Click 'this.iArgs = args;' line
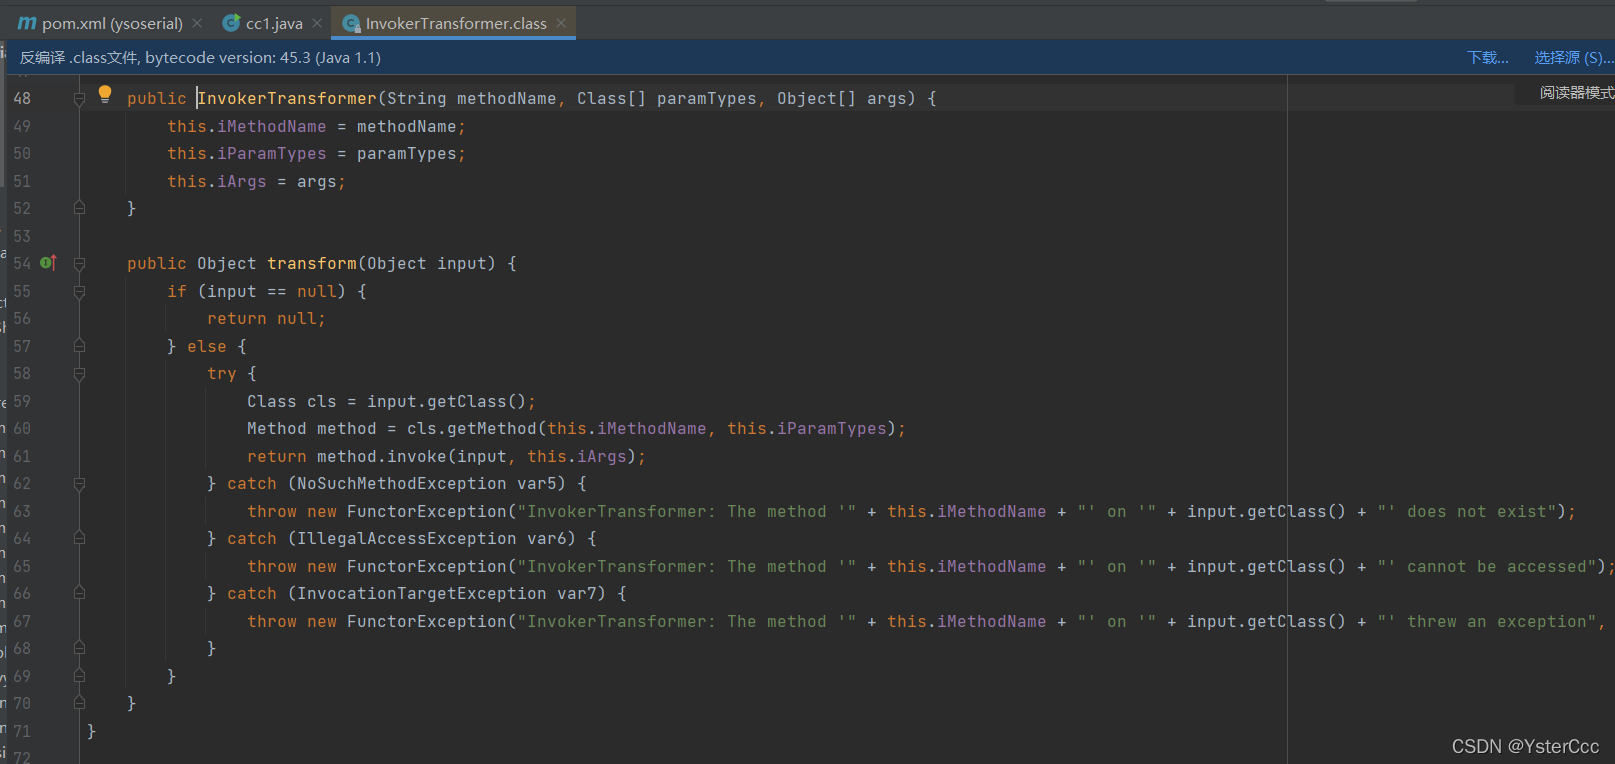 coord(256,181)
